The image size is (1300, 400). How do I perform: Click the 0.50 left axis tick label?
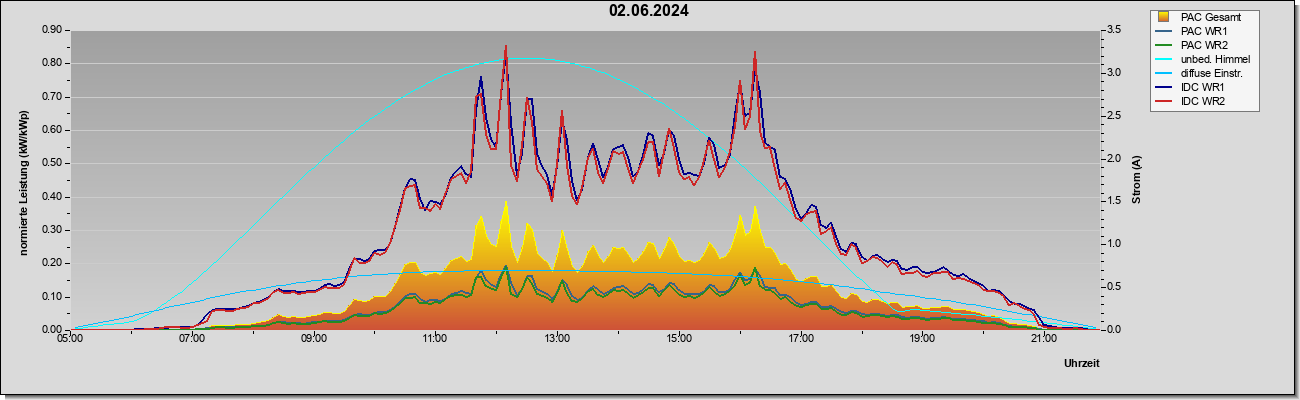pyautogui.click(x=53, y=163)
